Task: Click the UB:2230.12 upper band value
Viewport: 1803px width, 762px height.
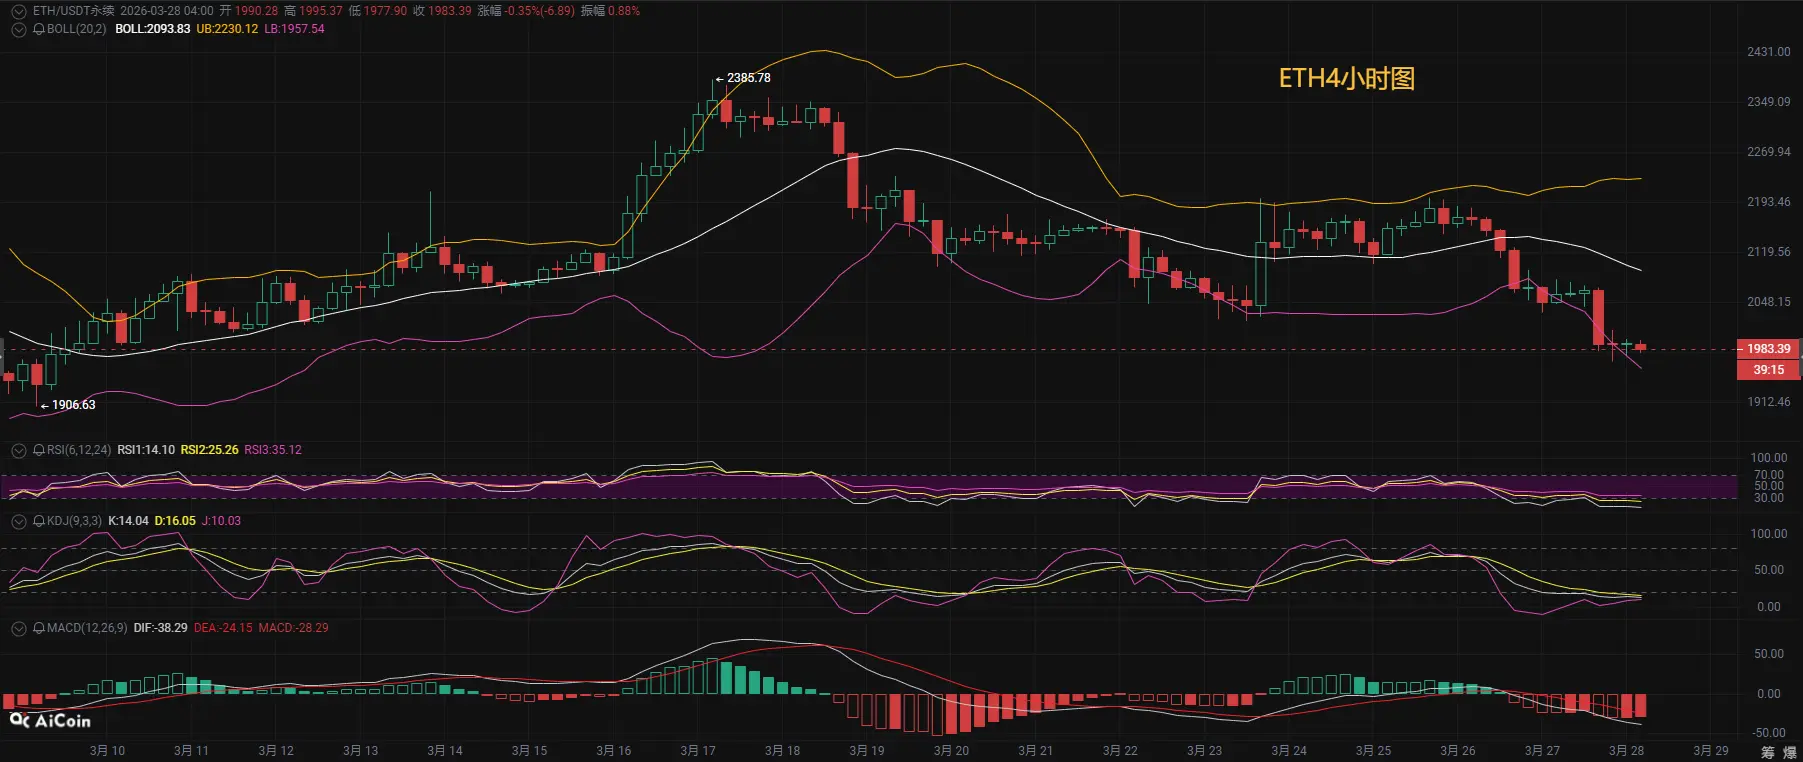Action: tap(227, 29)
